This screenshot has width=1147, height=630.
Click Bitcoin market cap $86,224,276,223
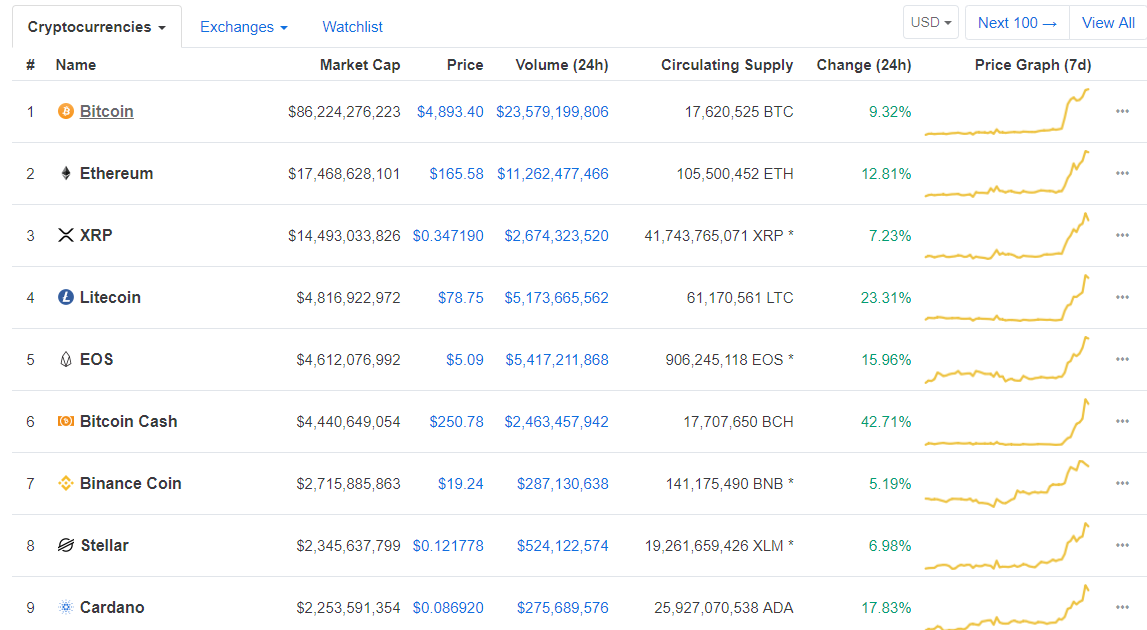click(344, 112)
